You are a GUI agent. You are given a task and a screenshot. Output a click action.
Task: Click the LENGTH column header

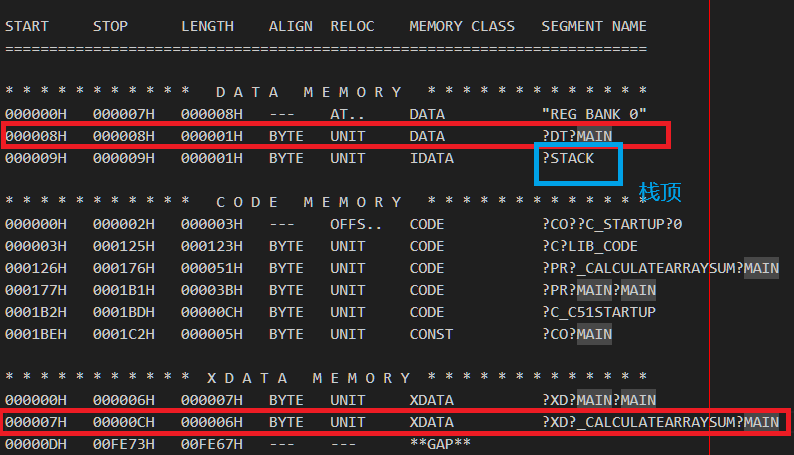(x=207, y=26)
